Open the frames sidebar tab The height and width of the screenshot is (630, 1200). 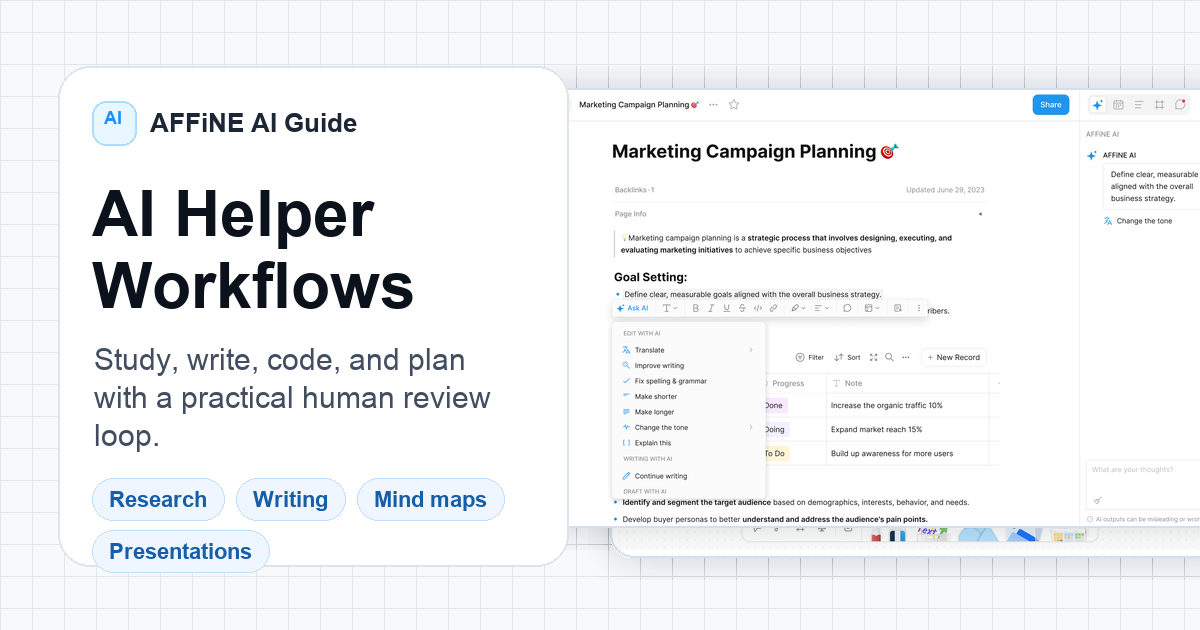(1159, 104)
